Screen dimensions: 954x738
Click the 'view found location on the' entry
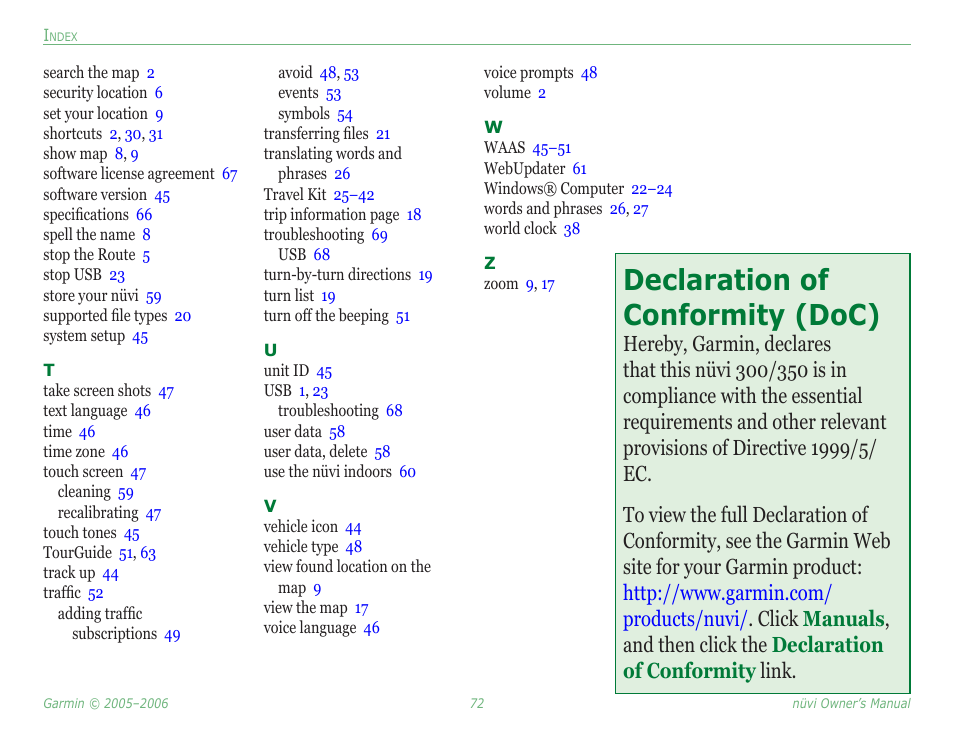point(347,567)
